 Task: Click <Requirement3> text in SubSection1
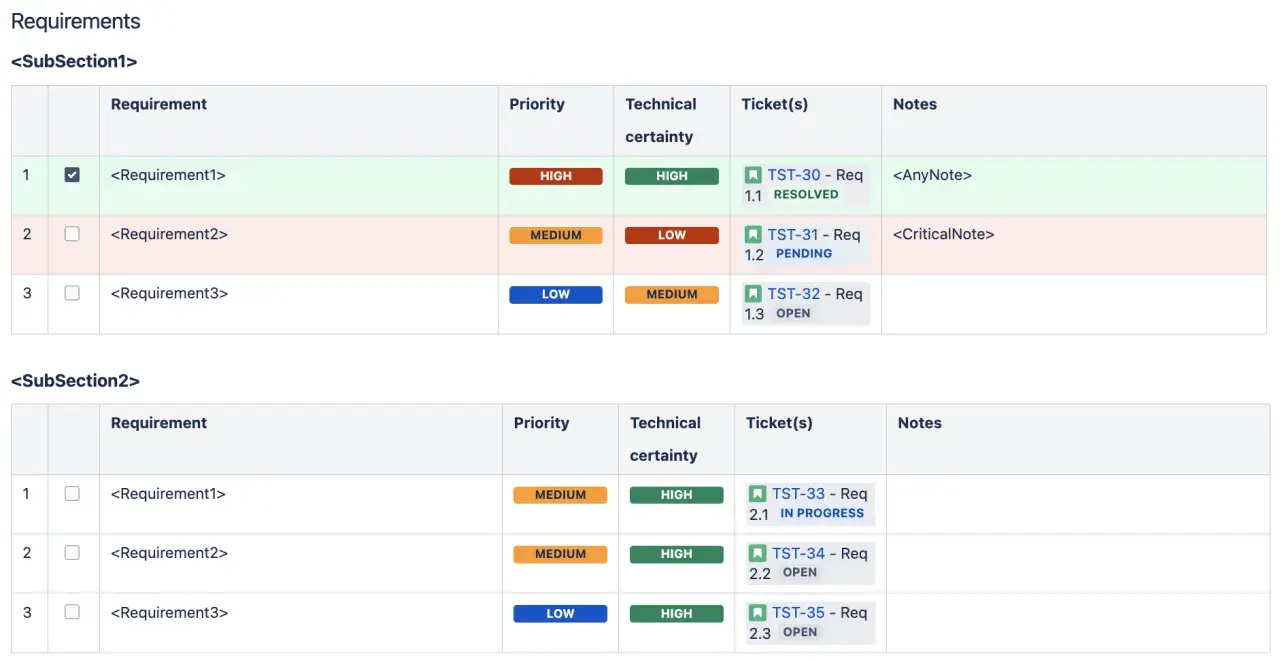coord(169,293)
